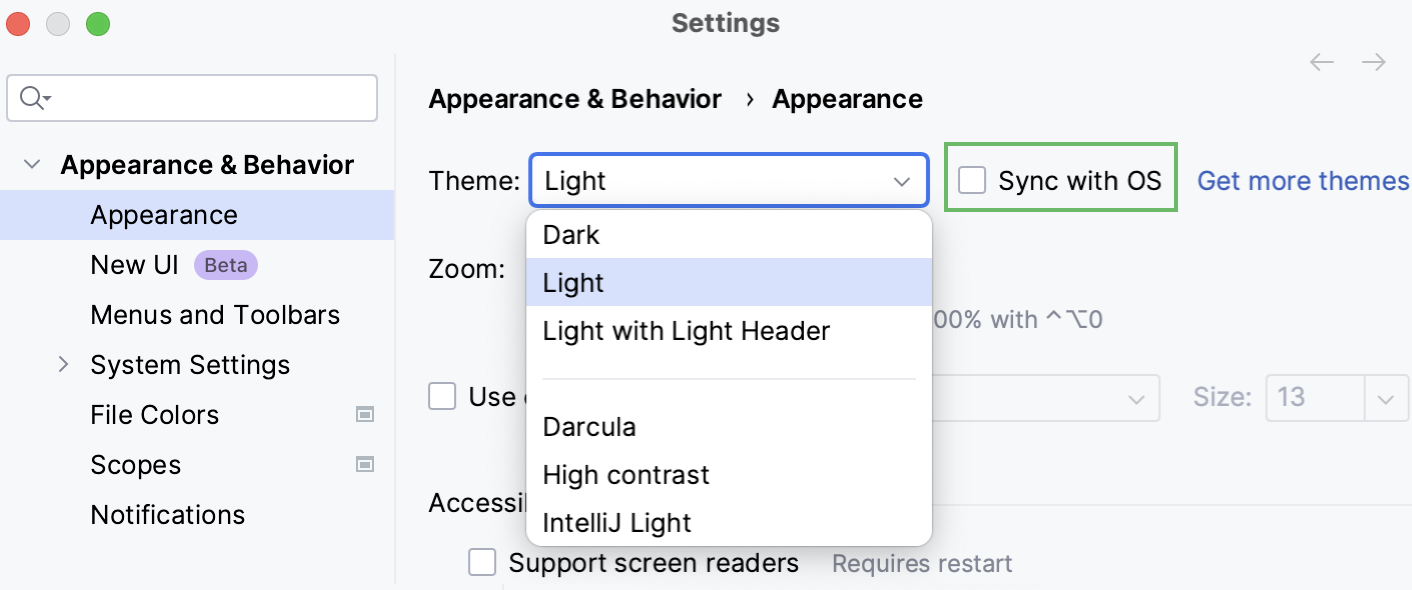Open the Get more themes link
The image size is (1412, 590).
(x=1302, y=181)
